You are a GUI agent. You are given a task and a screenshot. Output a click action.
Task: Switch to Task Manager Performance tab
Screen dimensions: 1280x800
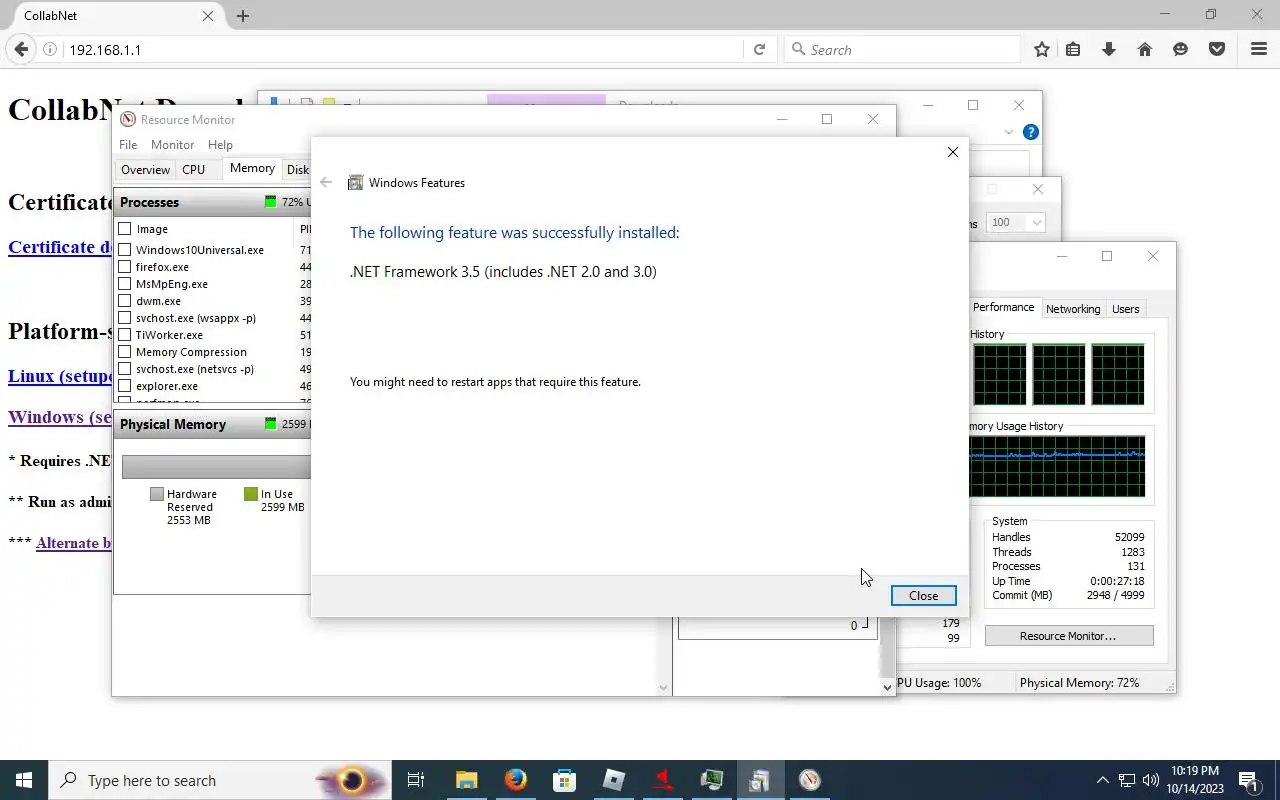(x=1003, y=308)
